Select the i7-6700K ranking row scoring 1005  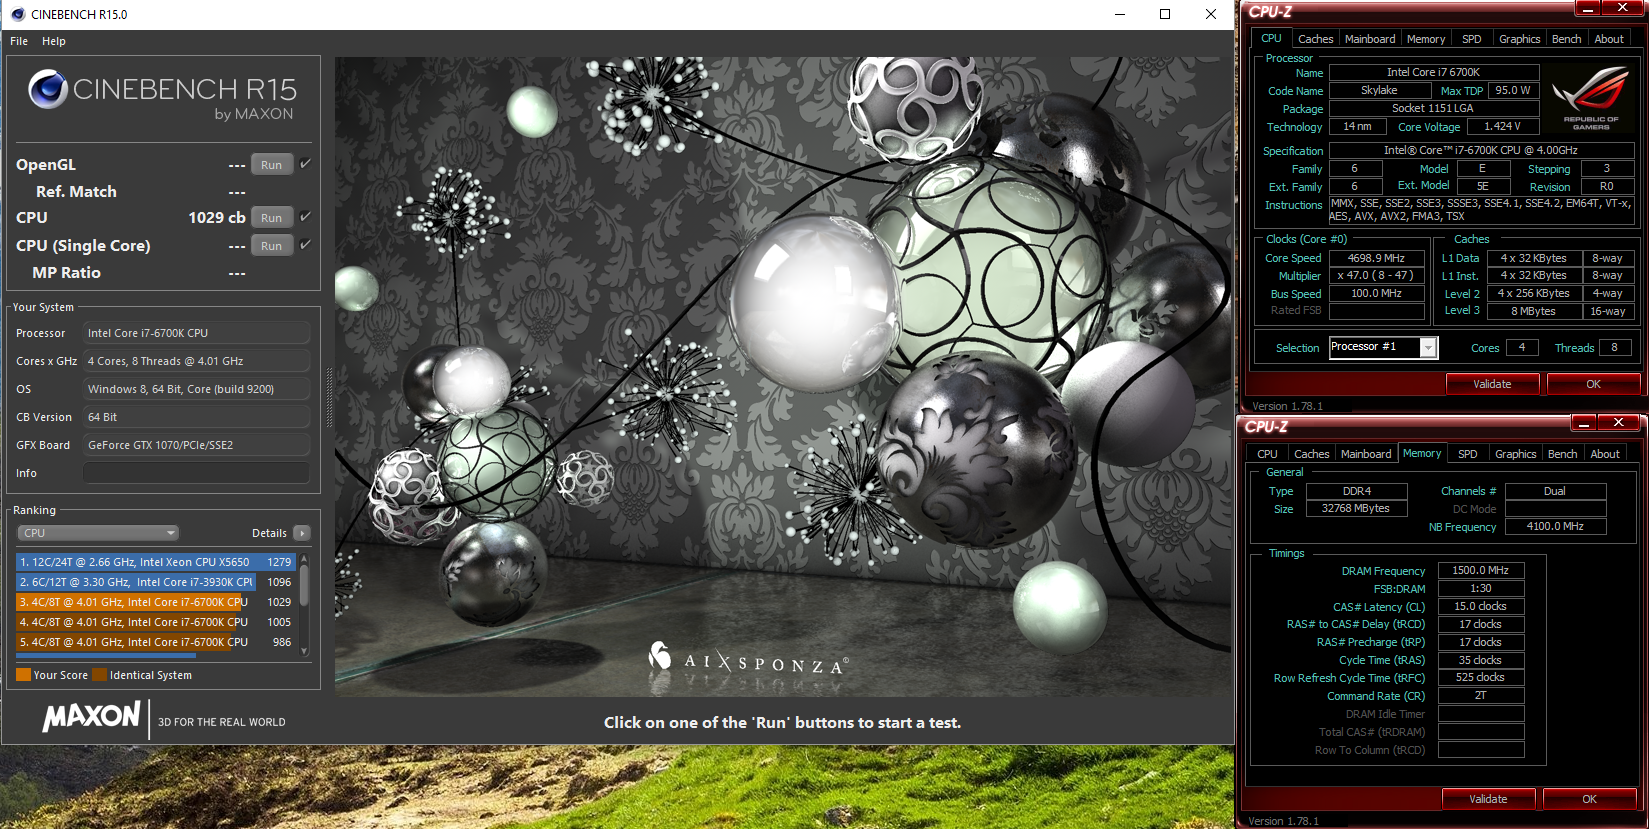(155, 622)
